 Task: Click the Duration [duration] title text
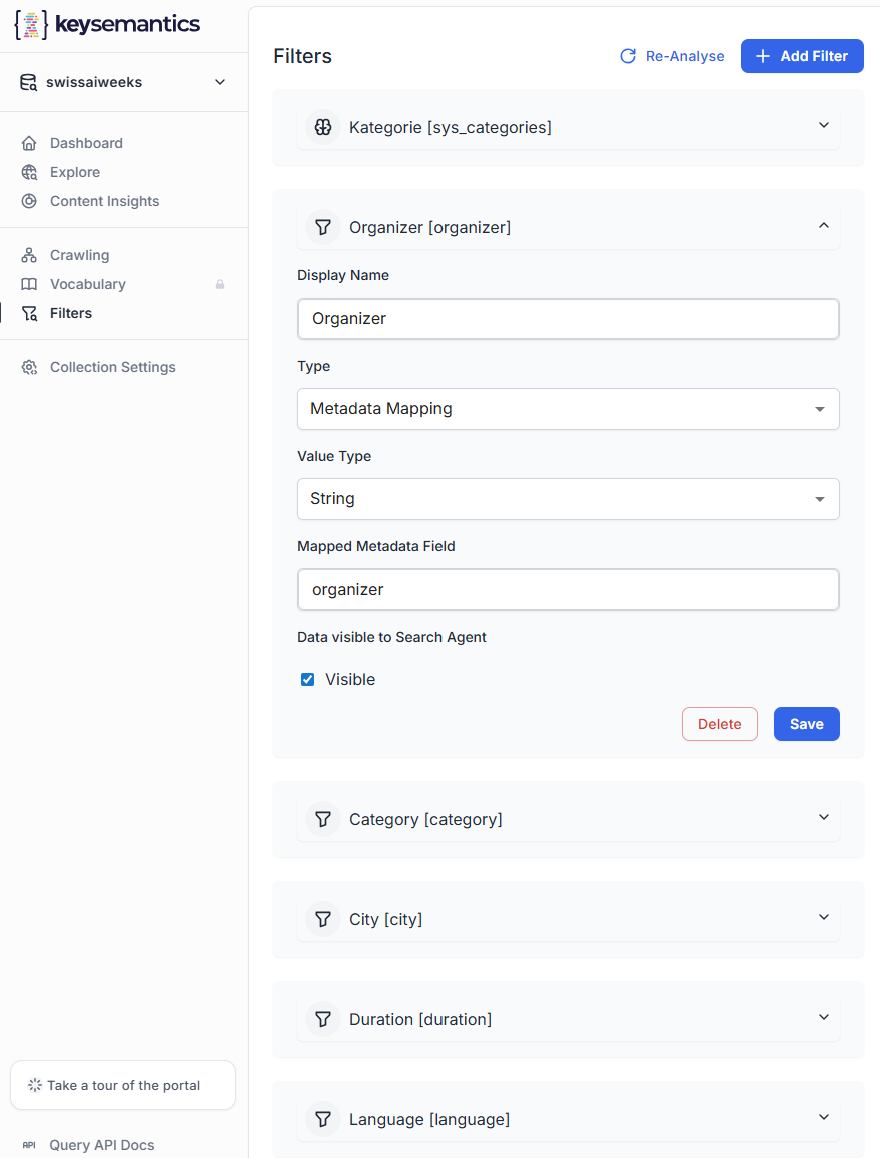[421, 1020]
